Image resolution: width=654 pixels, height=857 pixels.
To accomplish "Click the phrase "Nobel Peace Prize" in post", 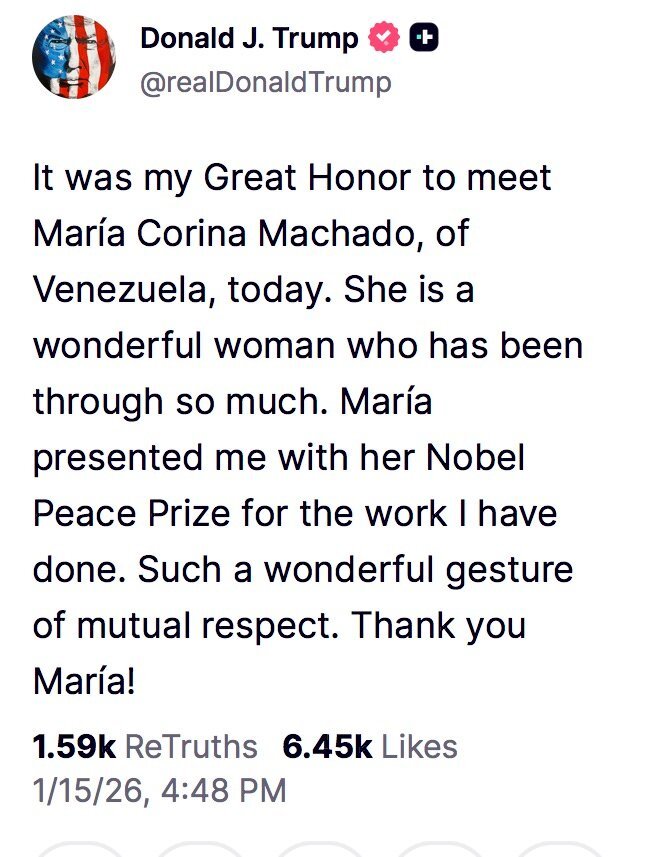I will [300, 485].
